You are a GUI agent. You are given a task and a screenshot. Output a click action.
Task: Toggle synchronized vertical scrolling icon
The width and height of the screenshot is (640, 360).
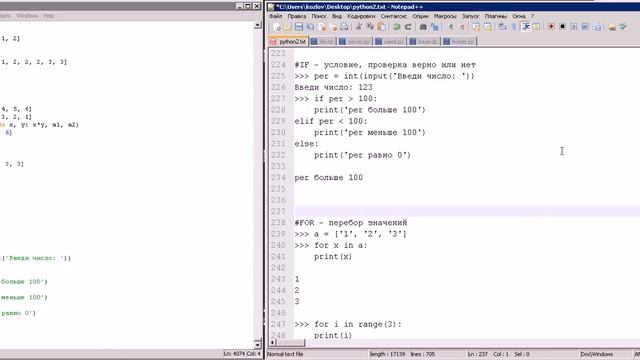tap(476, 27)
